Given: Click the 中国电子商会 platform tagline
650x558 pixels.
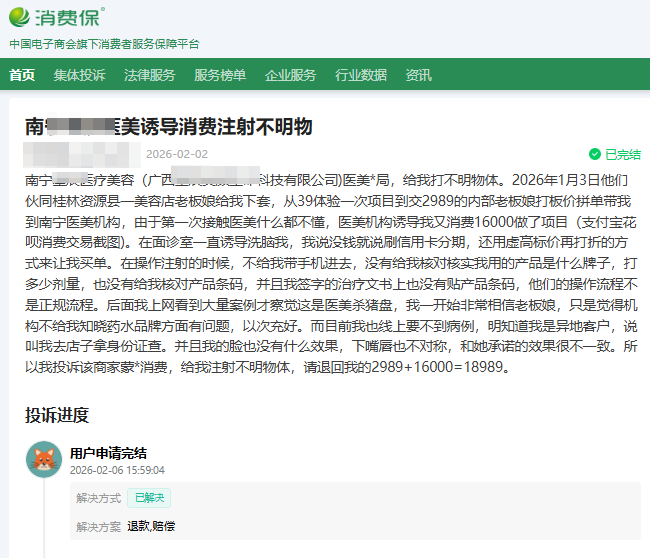Looking at the screenshot, I should [104, 44].
